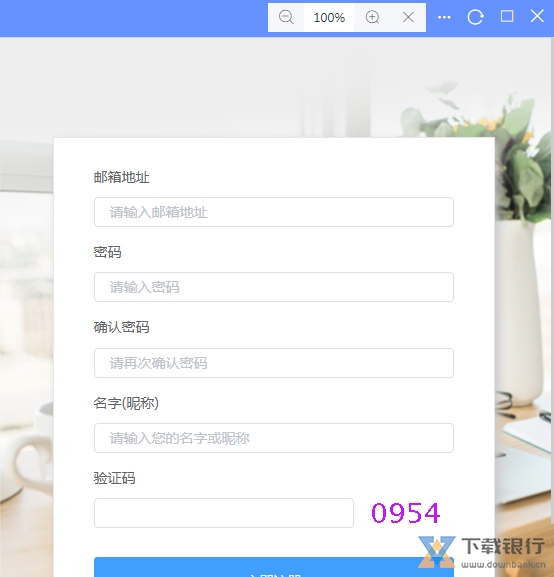Screen dimensions: 554x577
Task: Maximize the window
Action: pos(507,16)
